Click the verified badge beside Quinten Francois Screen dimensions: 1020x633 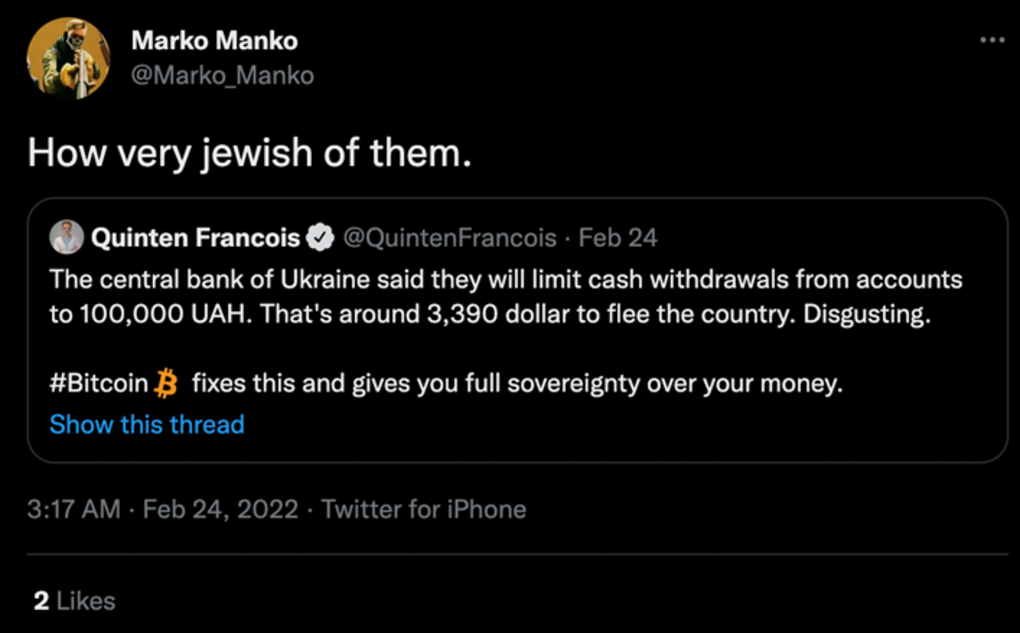pyautogui.click(x=319, y=238)
